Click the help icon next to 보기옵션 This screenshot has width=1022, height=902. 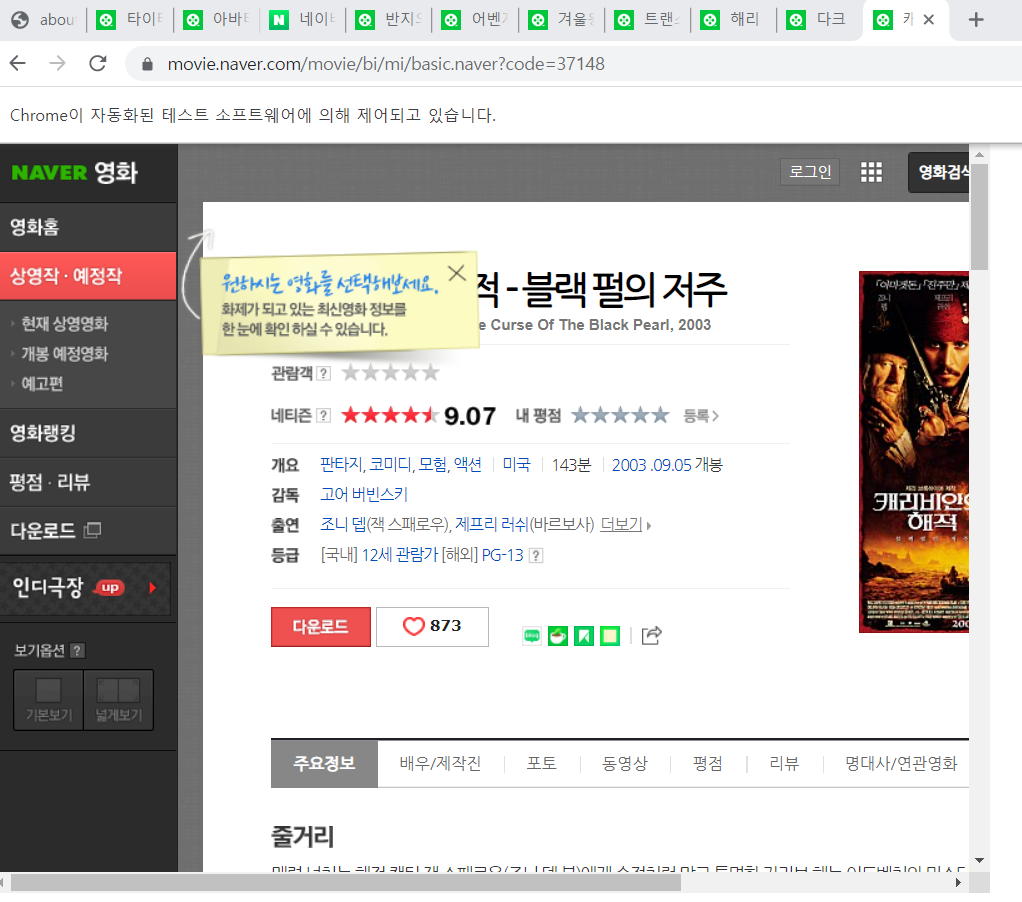(77, 650)
